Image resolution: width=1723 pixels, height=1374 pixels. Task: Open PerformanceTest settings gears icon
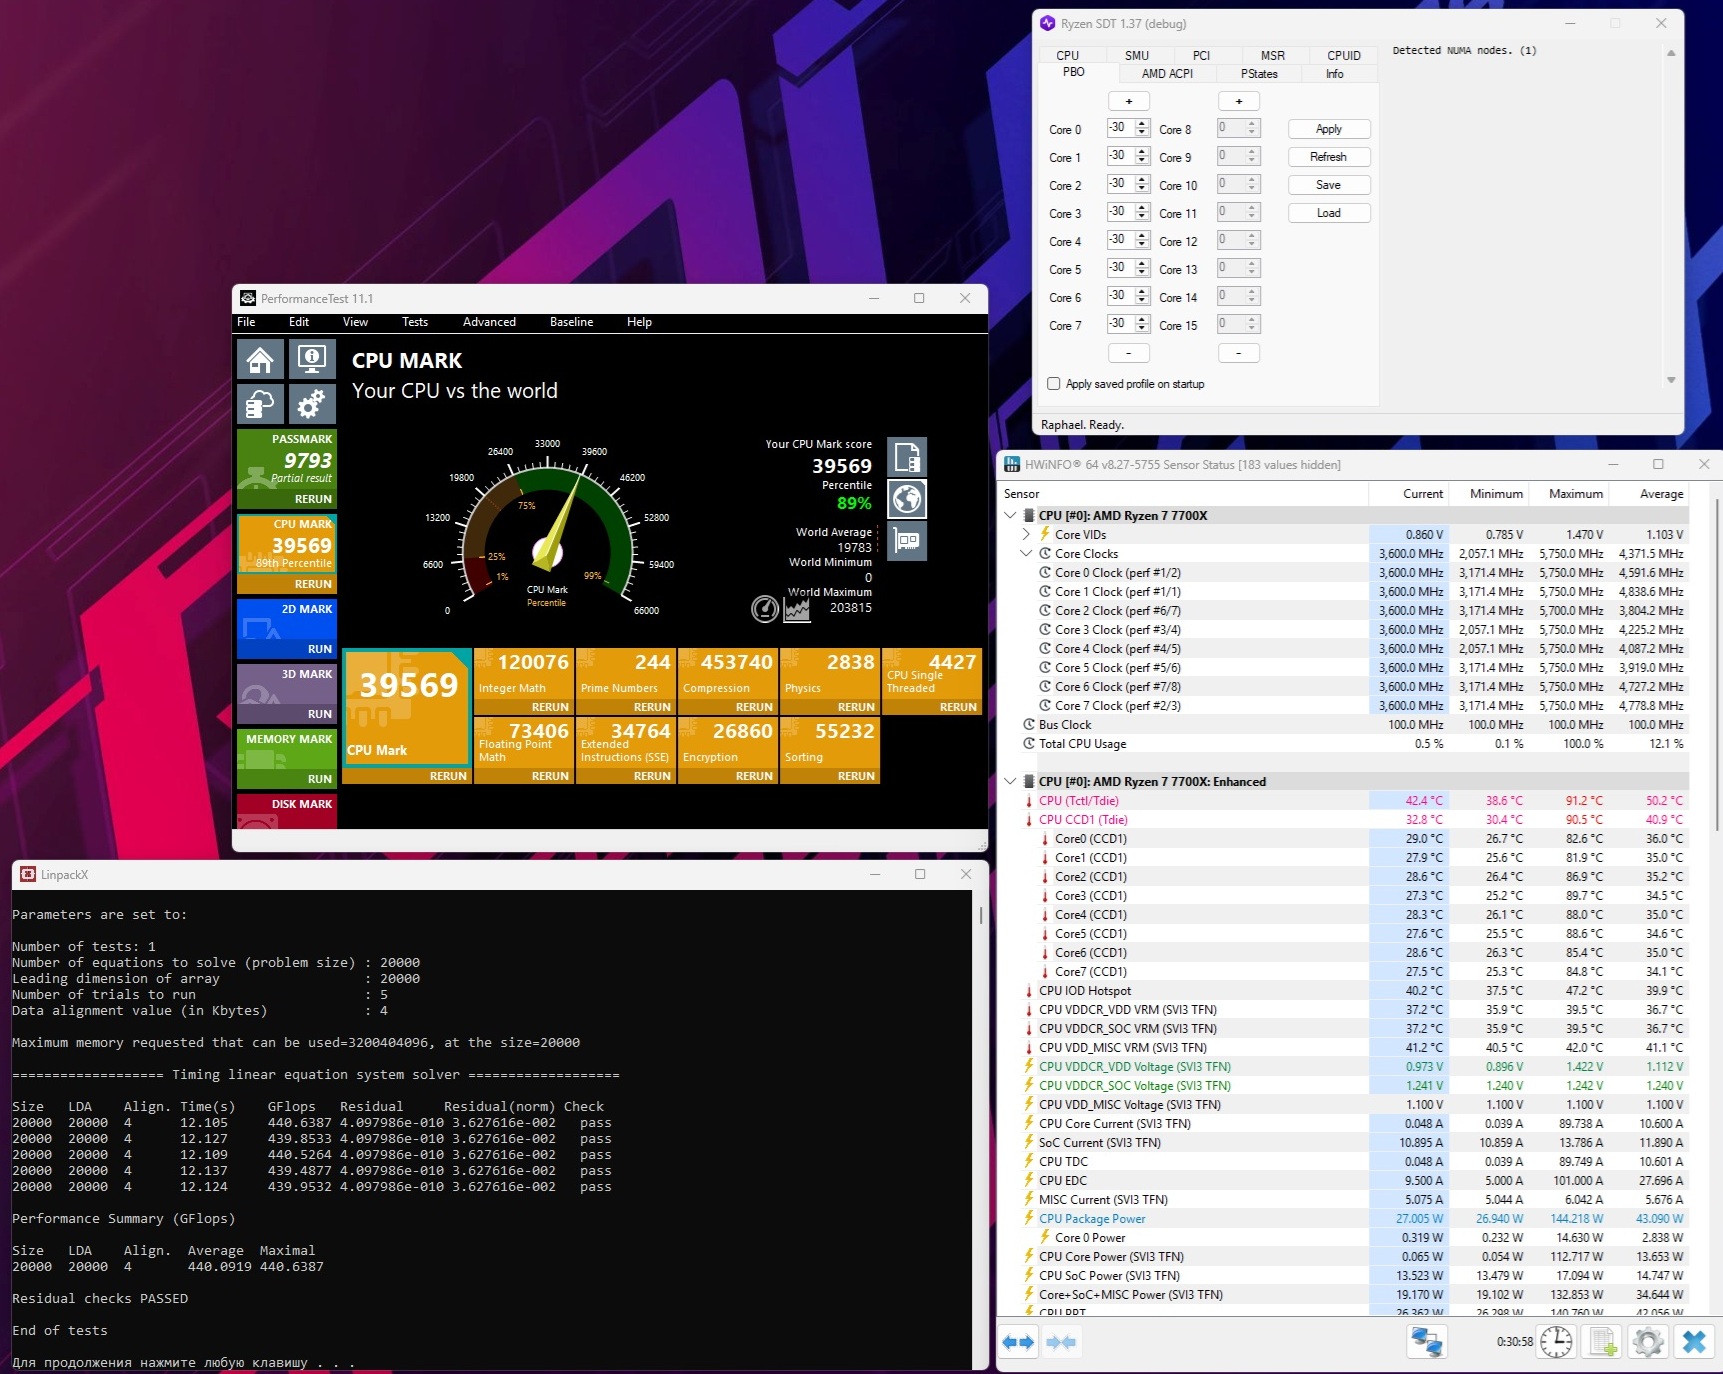click(x=312, y=404)
